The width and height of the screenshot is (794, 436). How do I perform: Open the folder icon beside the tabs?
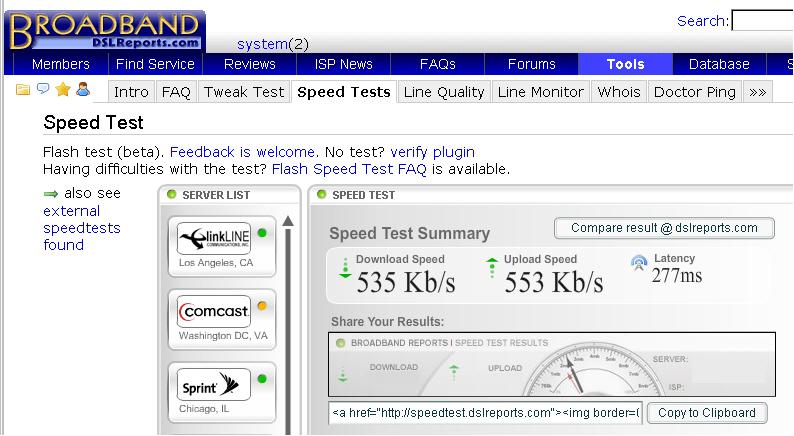22,90
